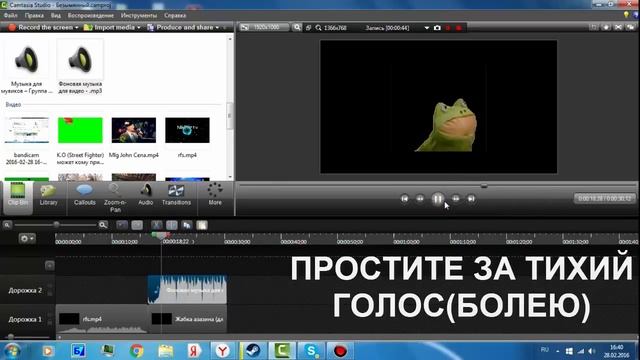Image resolution: width=640 pixels, height=360 pixels.
Task: Click the timeline split button
Action: click(x=172, y=225)
